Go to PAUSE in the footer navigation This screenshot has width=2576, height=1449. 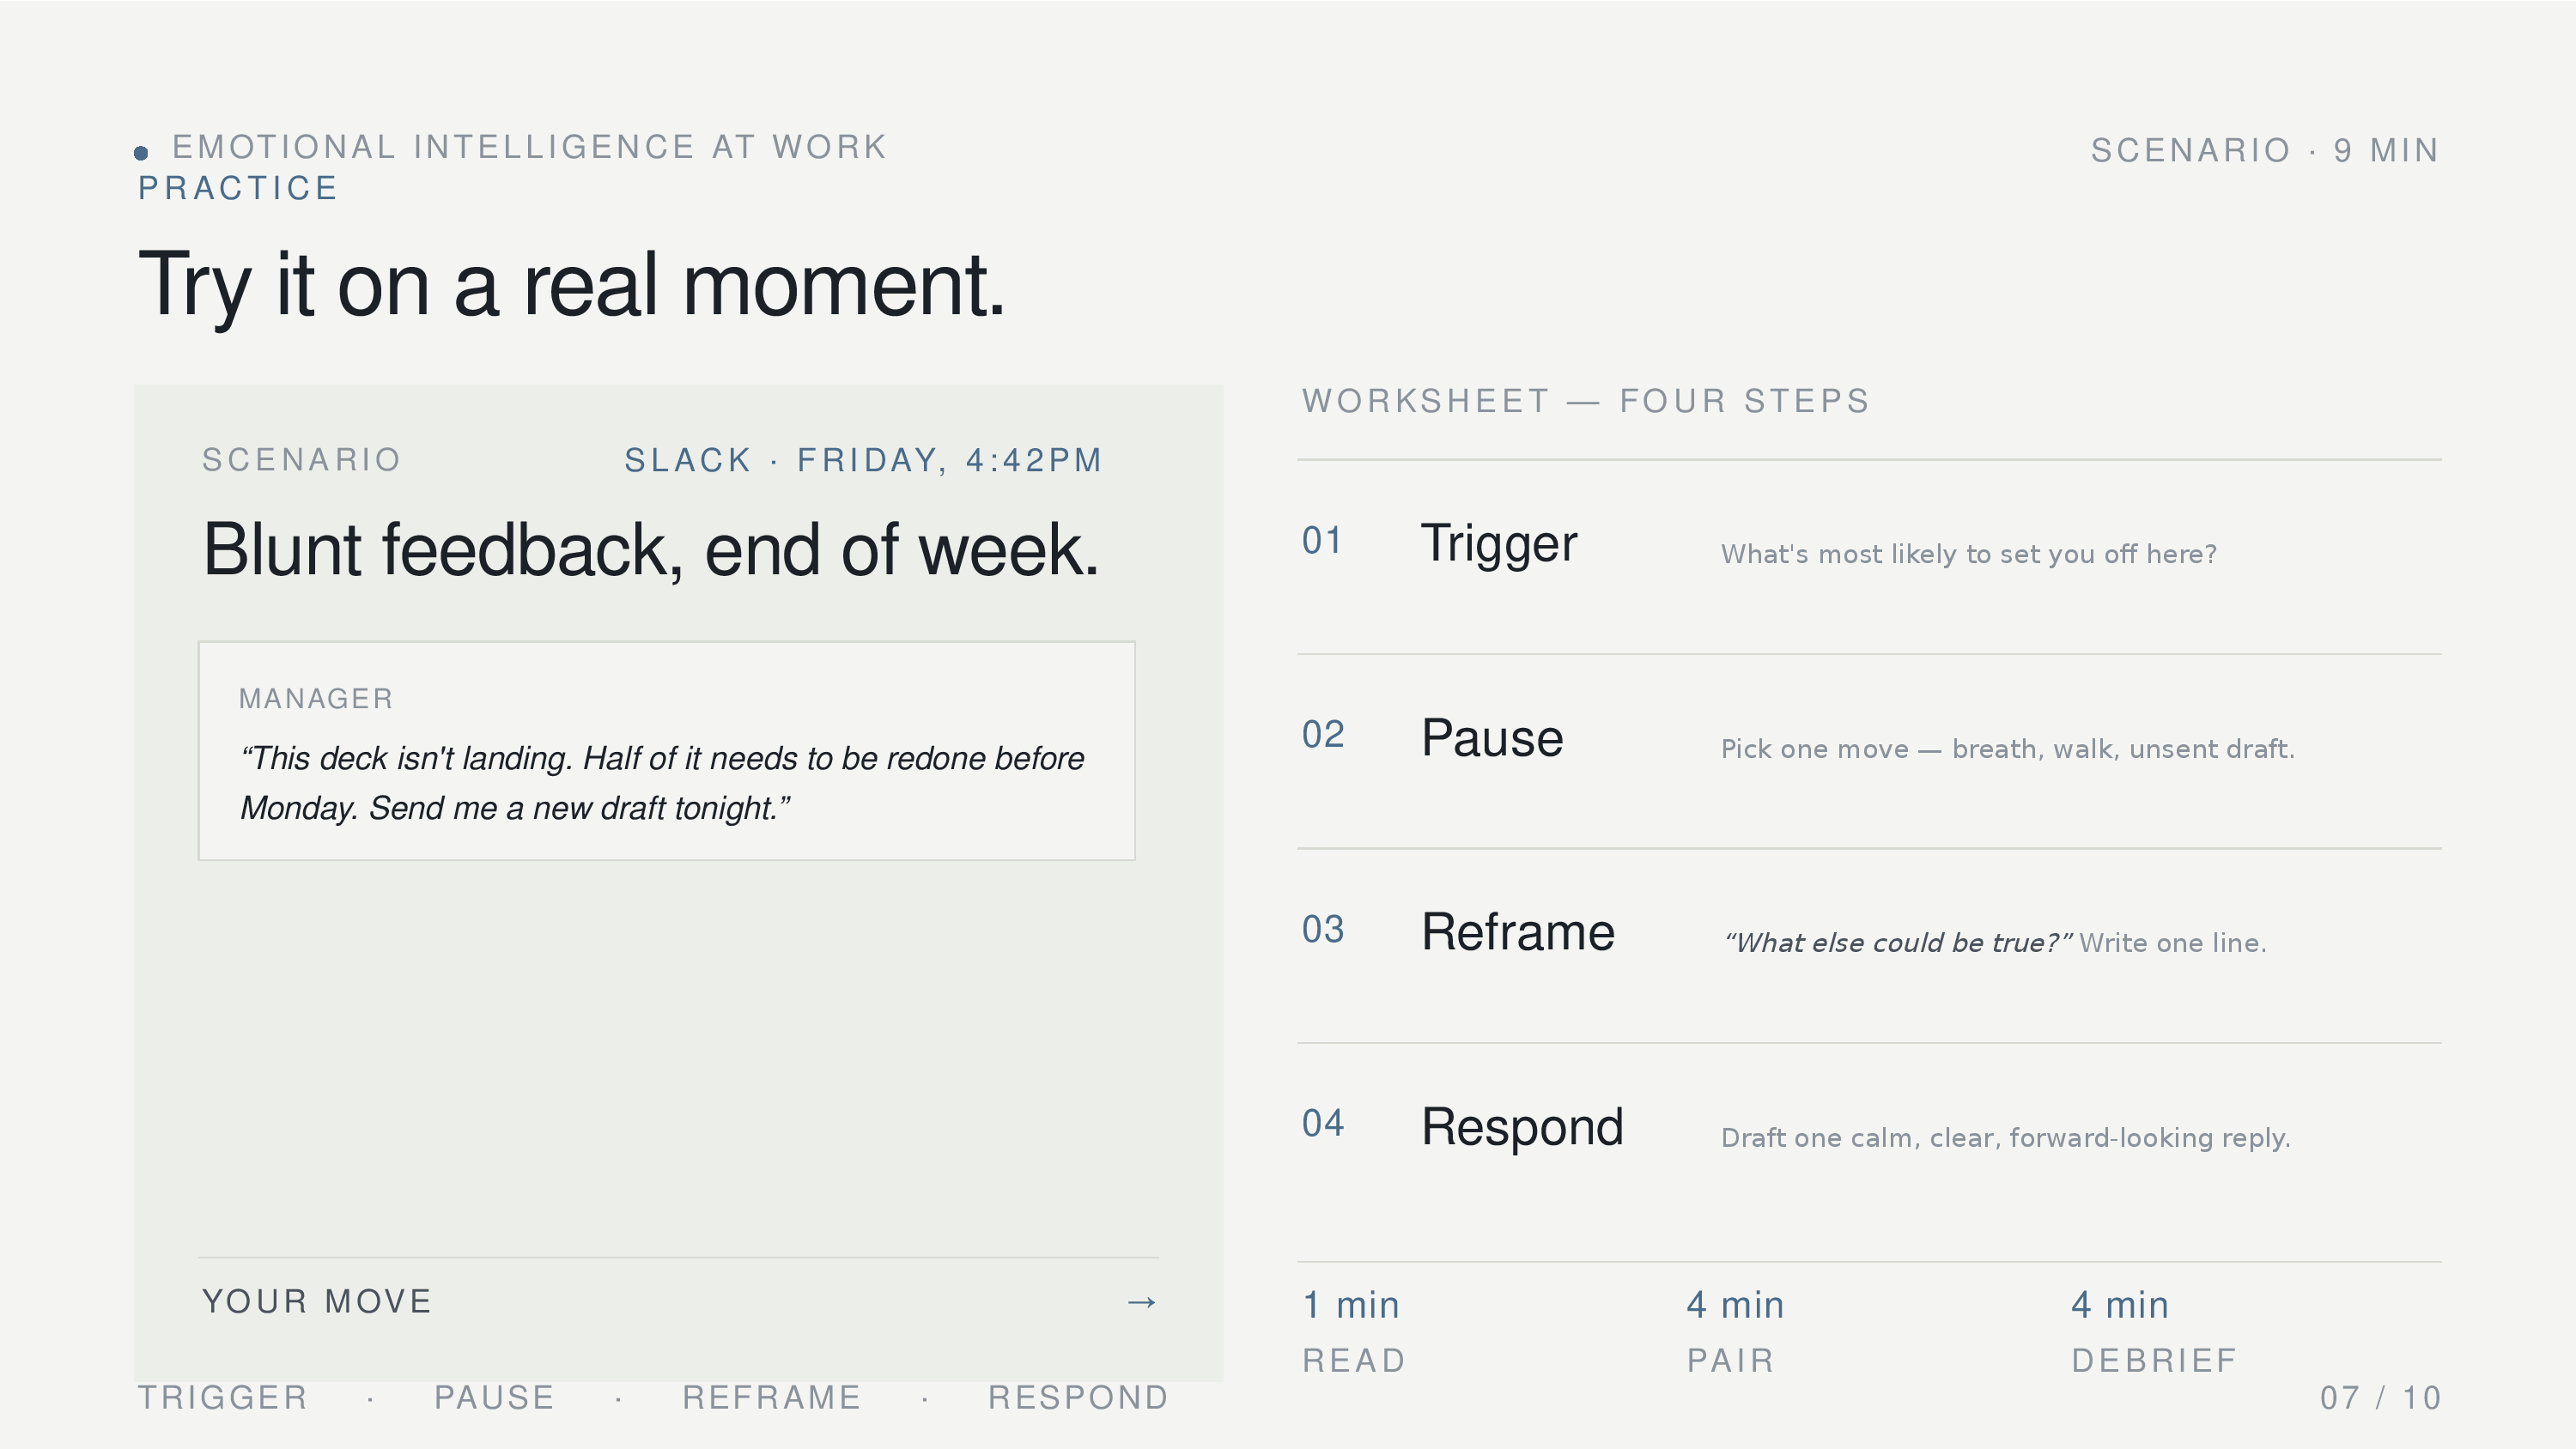494,1398
